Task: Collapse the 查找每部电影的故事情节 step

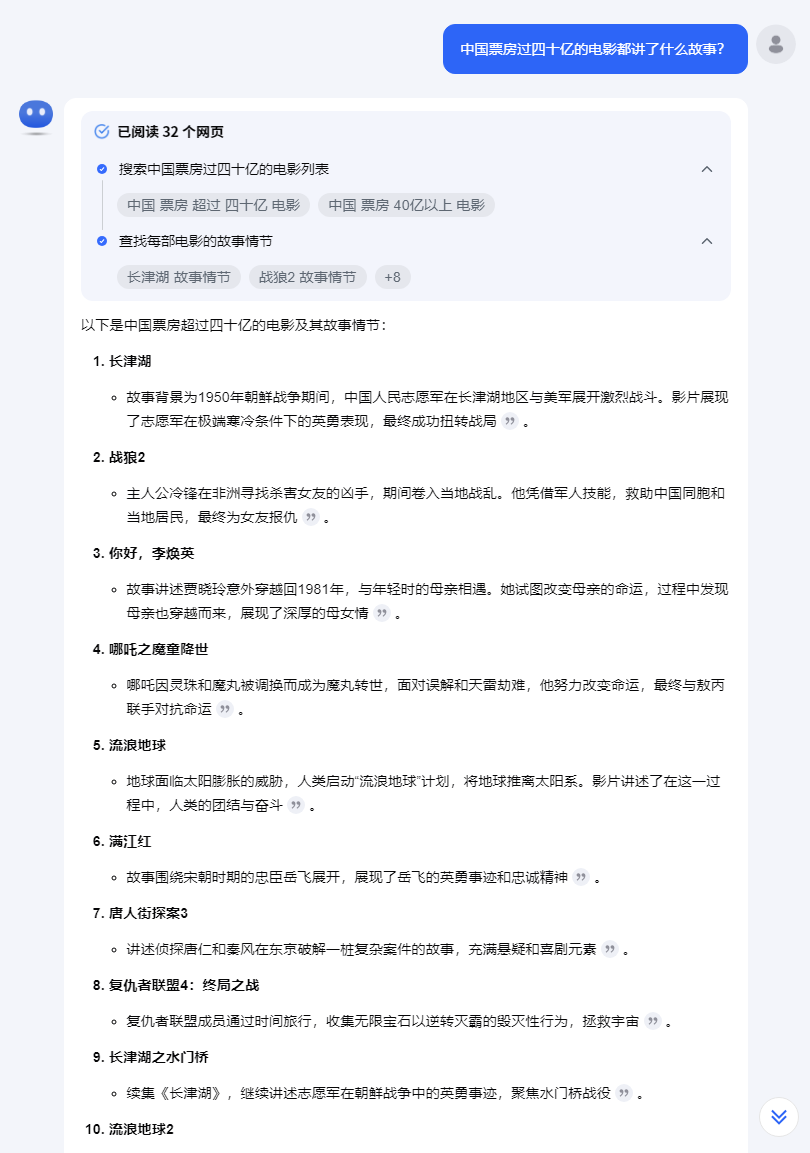Action: [707, 241]
